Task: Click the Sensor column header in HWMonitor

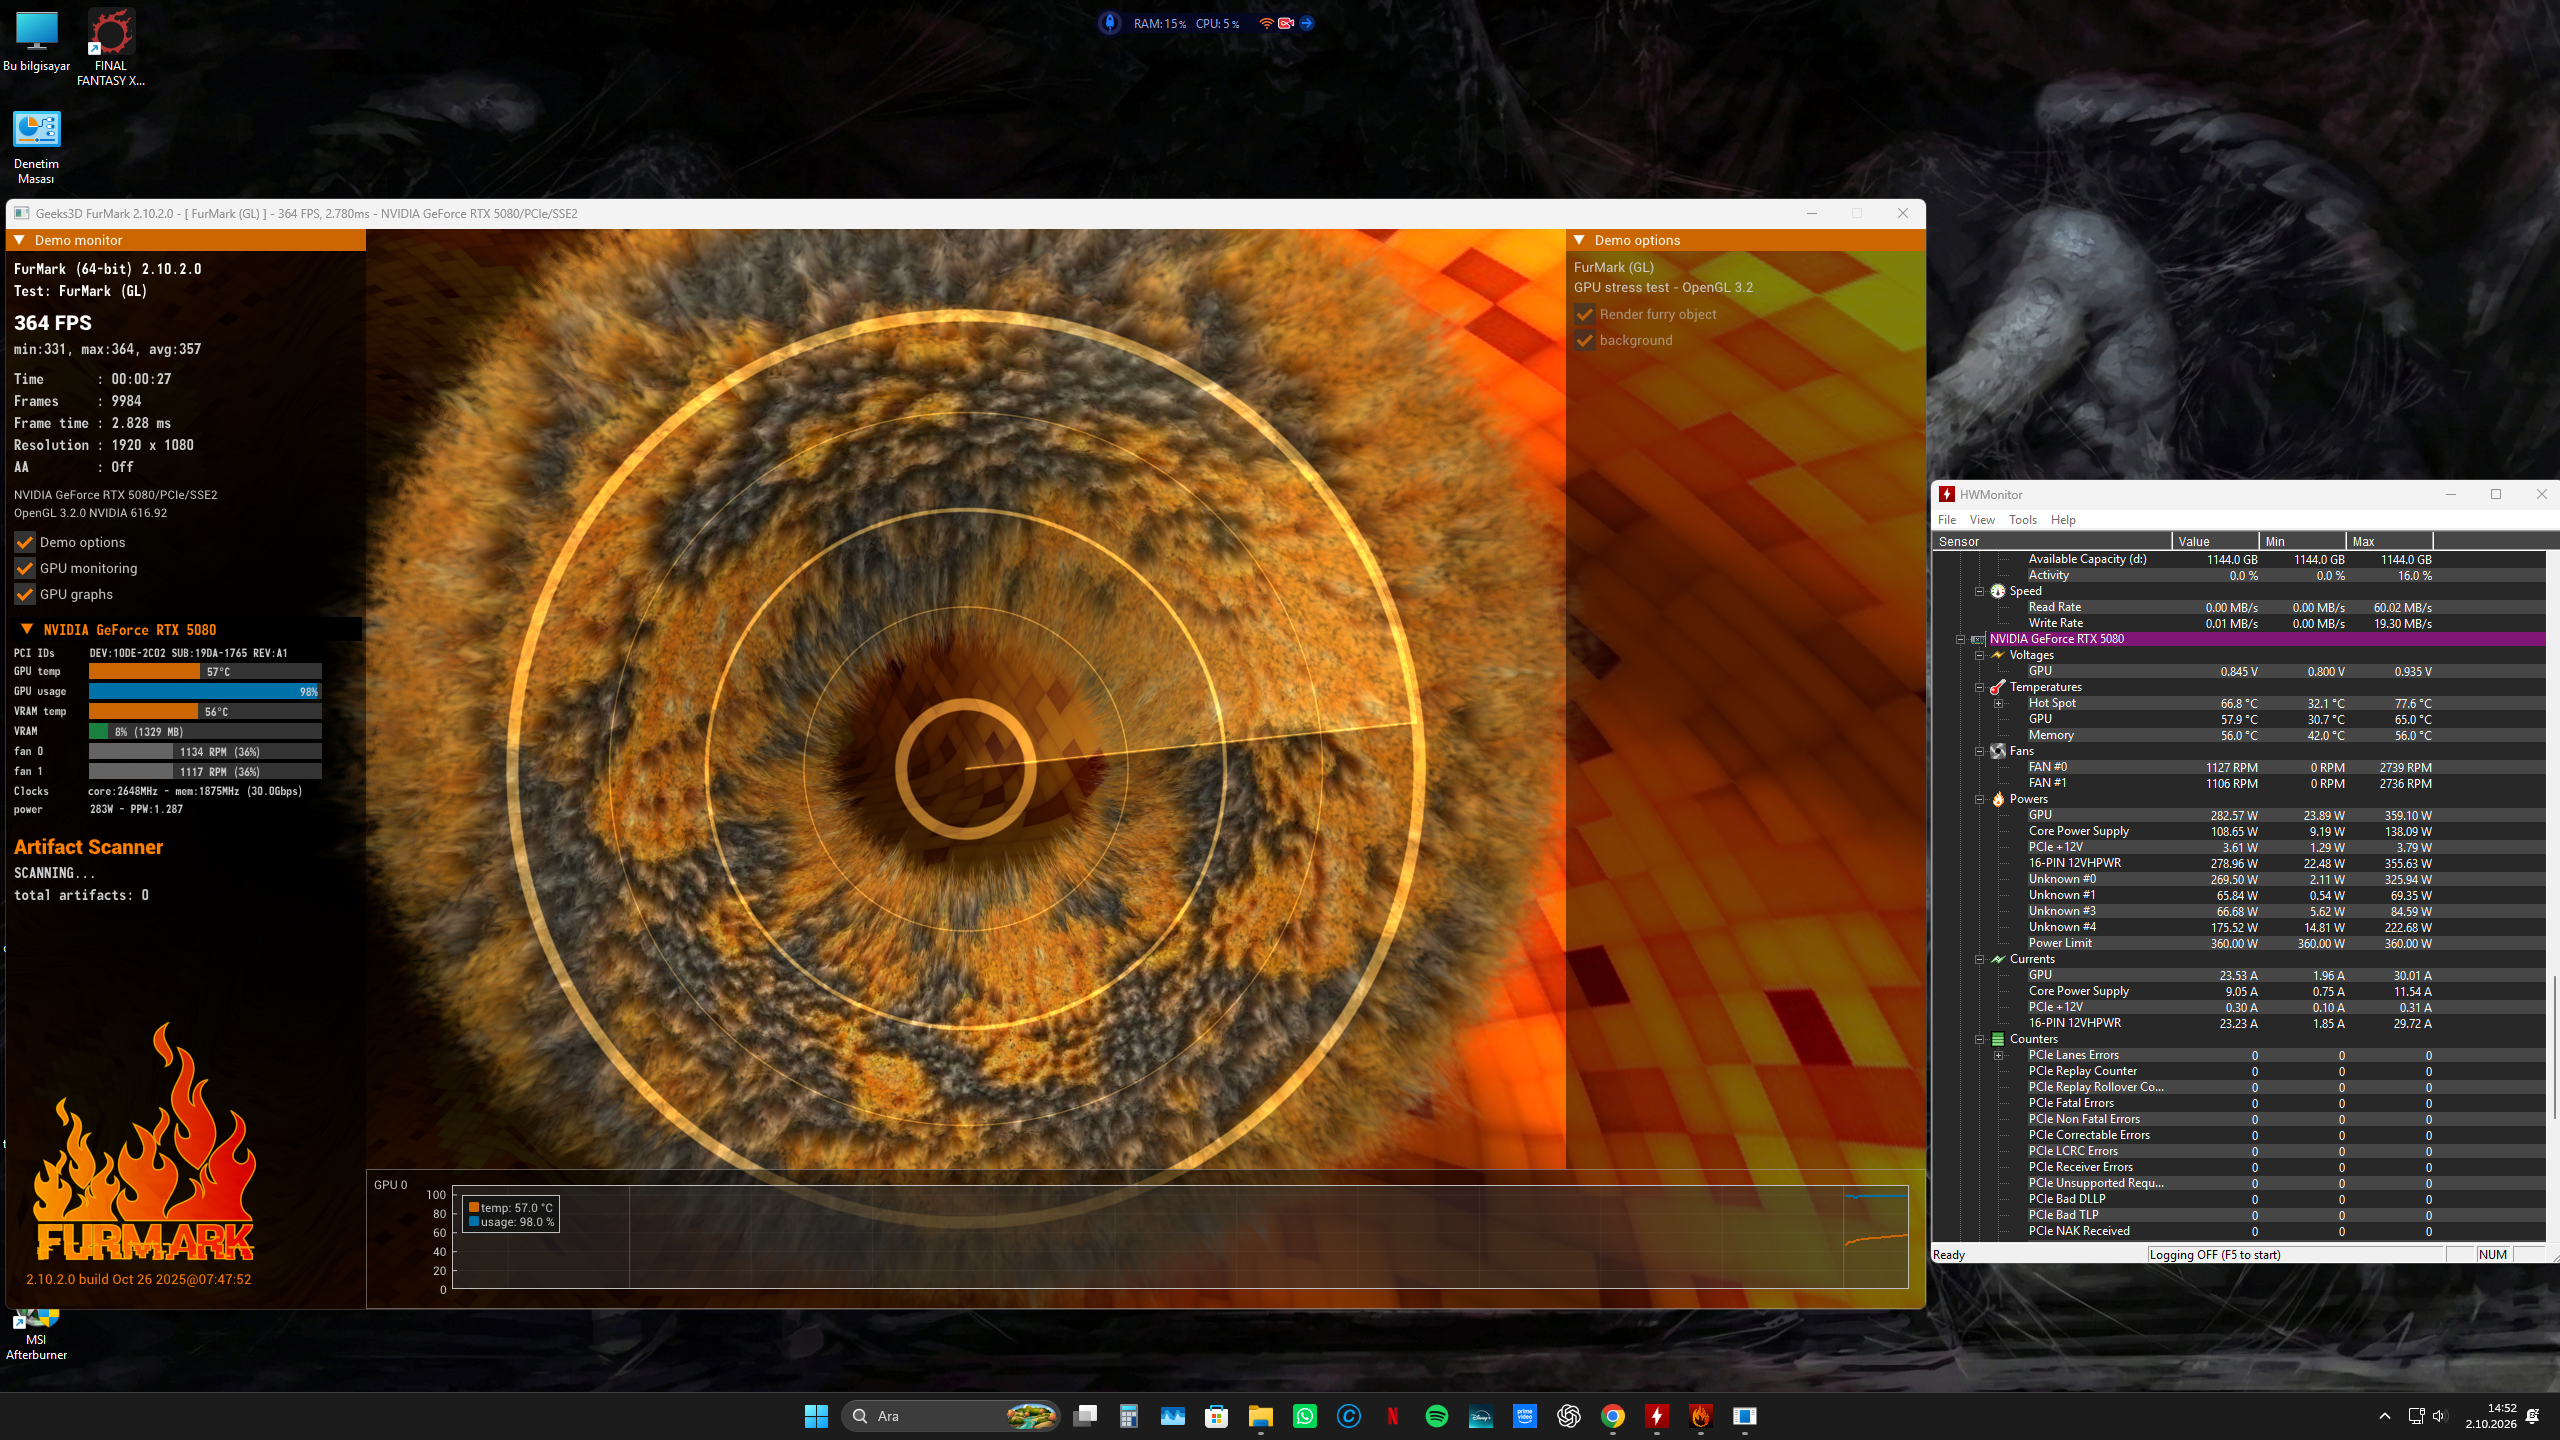Action: [x=2052, y=541]
